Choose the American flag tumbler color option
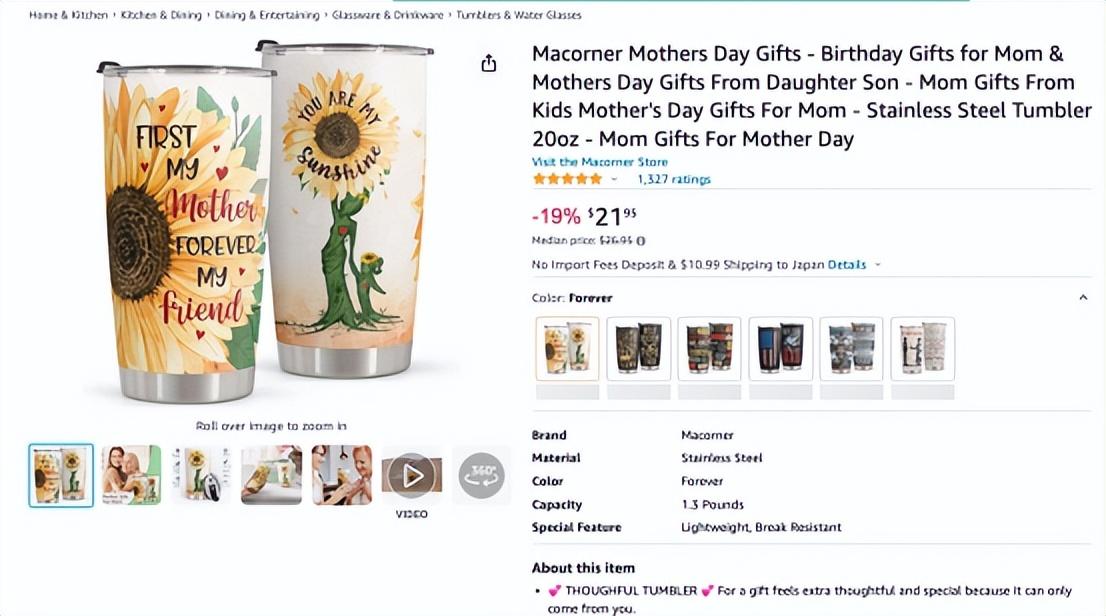This screenshot has height=616, width=1106. (x=780, y=349)
